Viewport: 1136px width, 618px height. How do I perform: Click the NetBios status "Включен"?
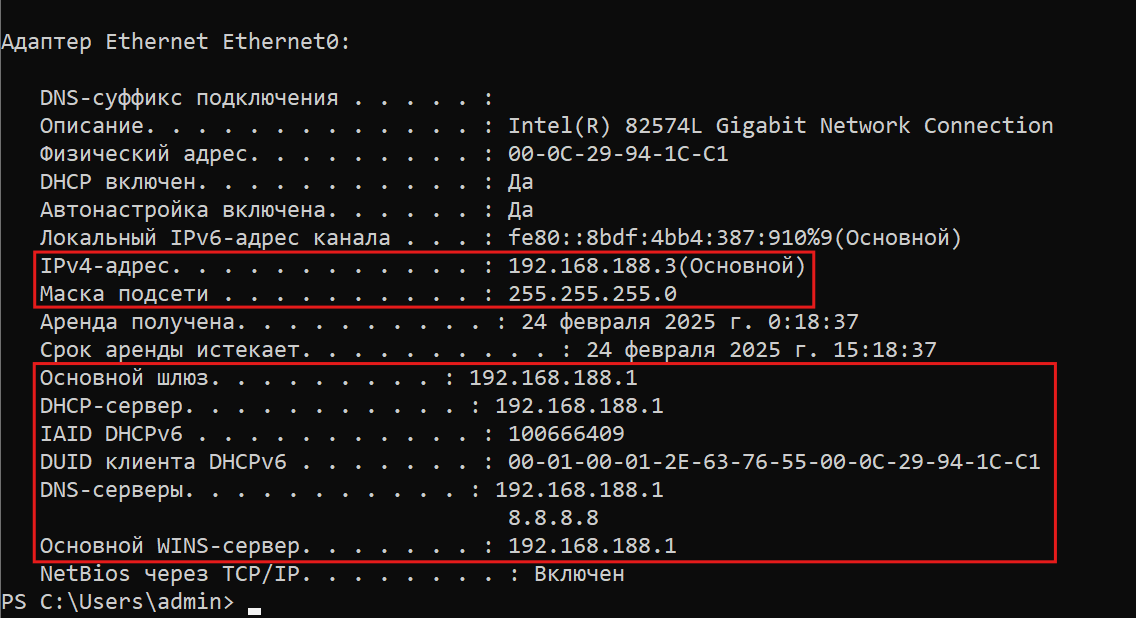coord(579,574)
